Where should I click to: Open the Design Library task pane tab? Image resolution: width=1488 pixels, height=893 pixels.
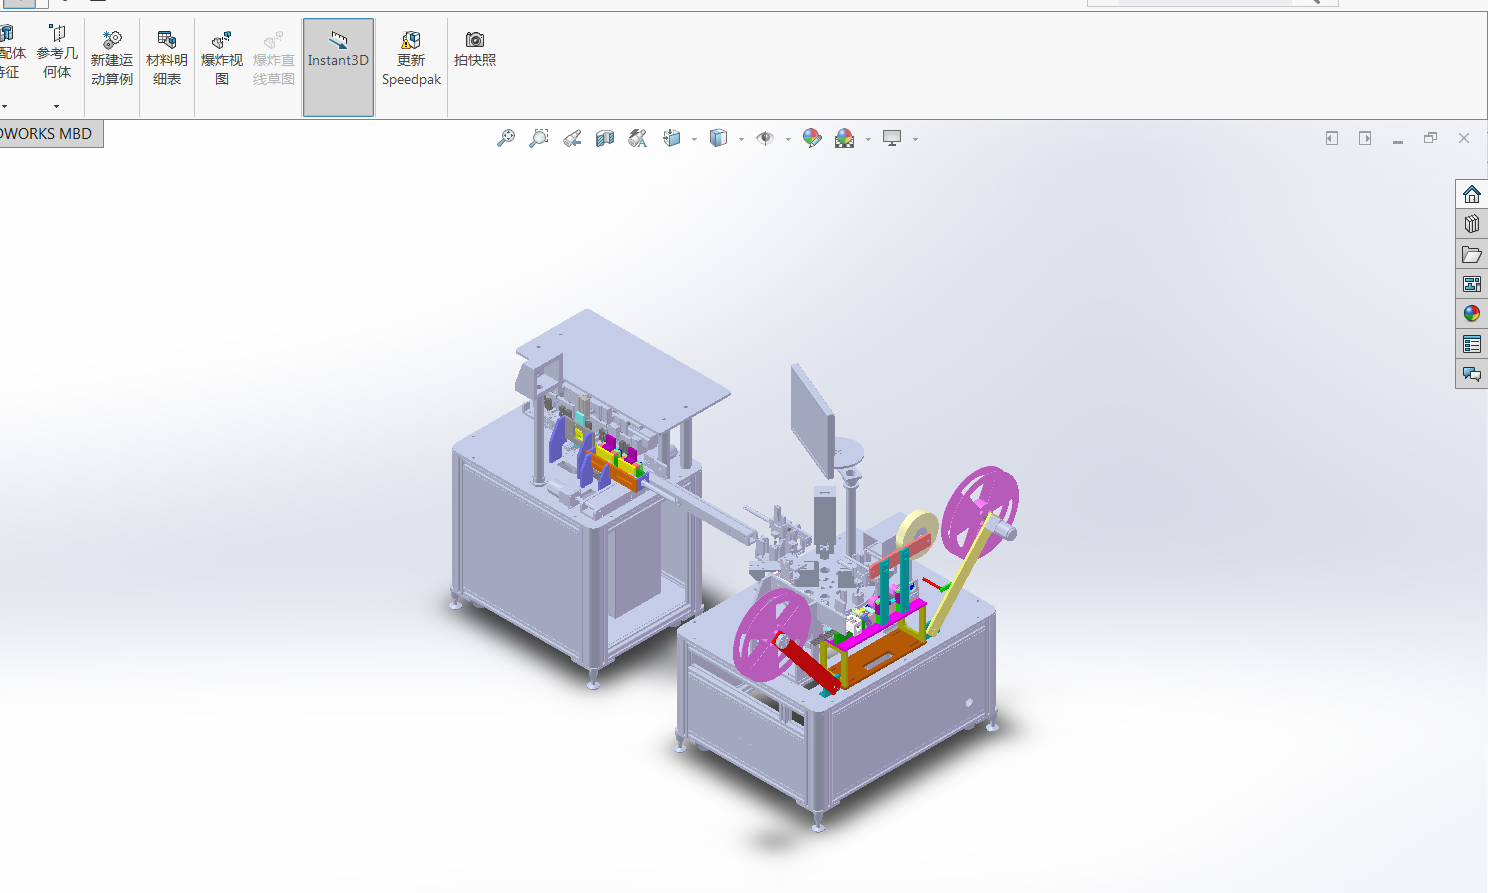click(x=1471, y=224)
